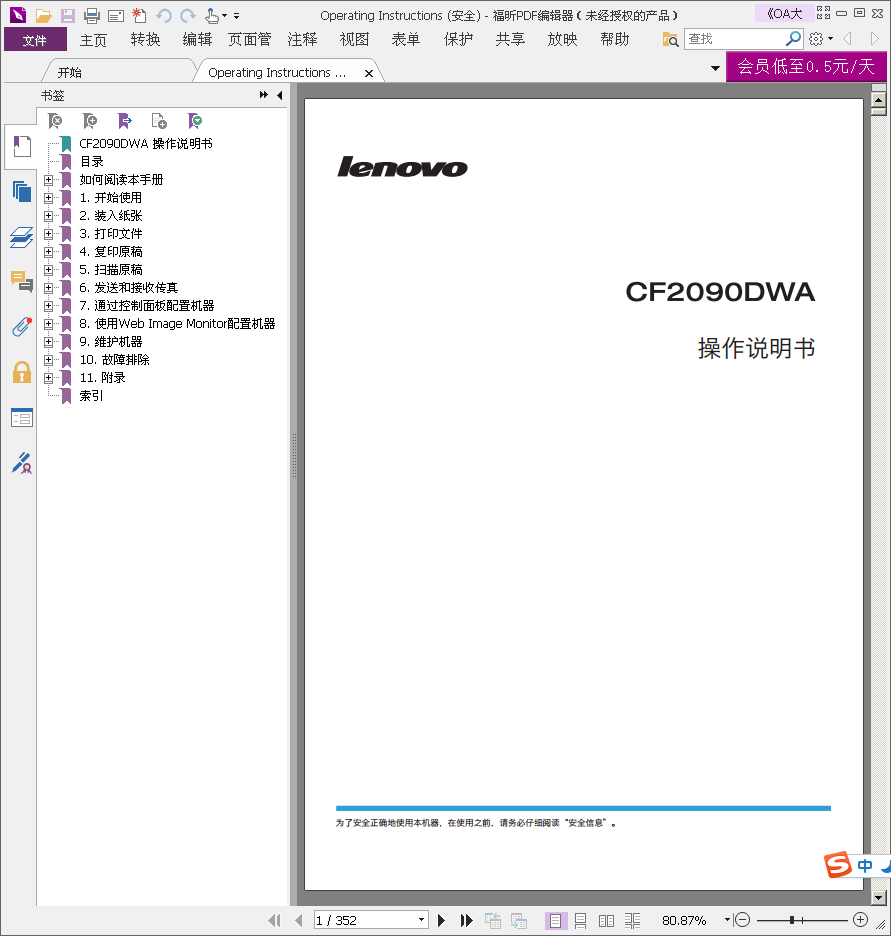
Task: Click the Undo arrow icon
Action: click(164, 16)
